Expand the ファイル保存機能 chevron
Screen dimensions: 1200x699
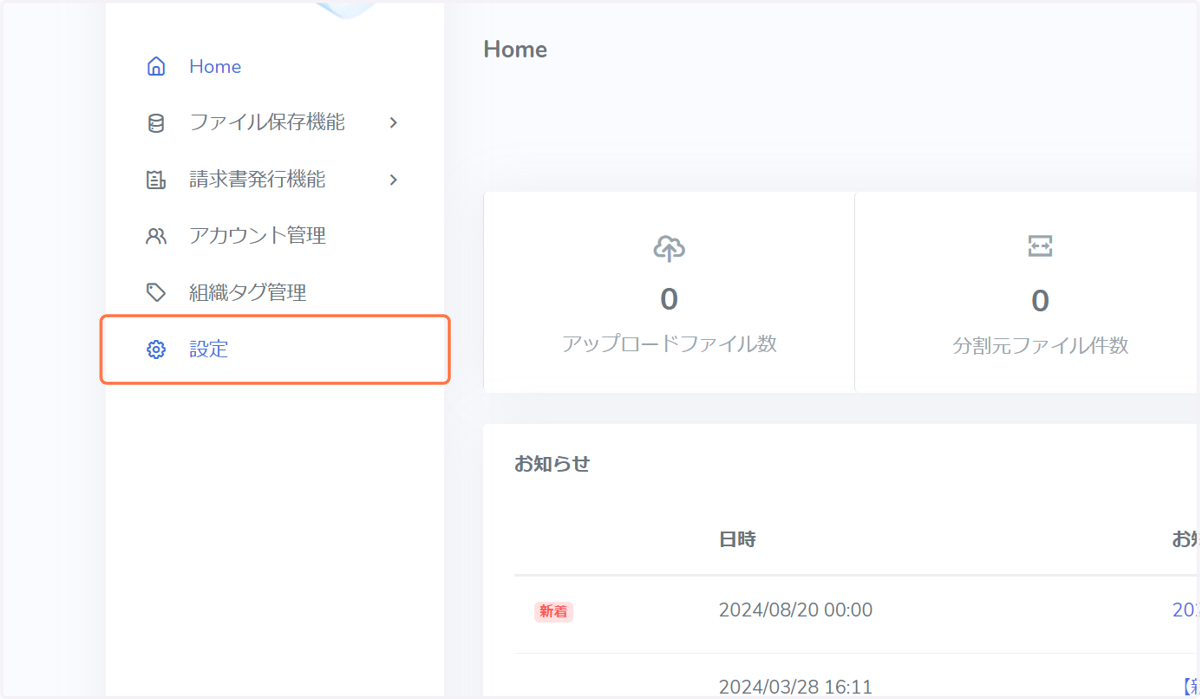393,123
